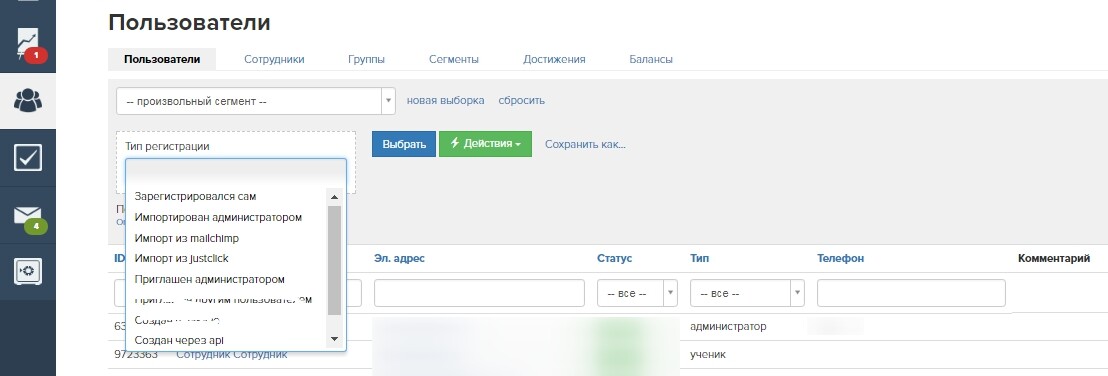Image resolution: width=1108 pixels, height=376 pixels.
Task: Choose Импорт из justclick option
Action: (182, 259)
